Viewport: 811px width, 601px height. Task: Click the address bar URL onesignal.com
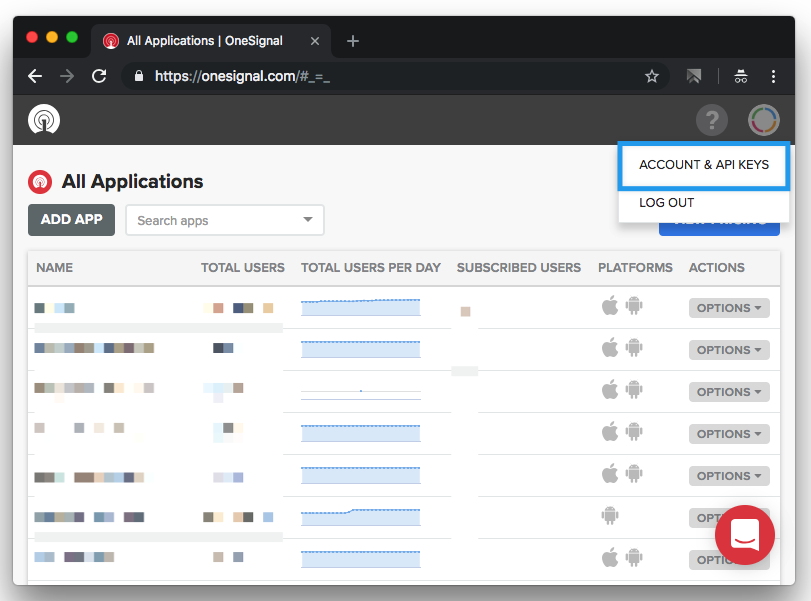242,77
